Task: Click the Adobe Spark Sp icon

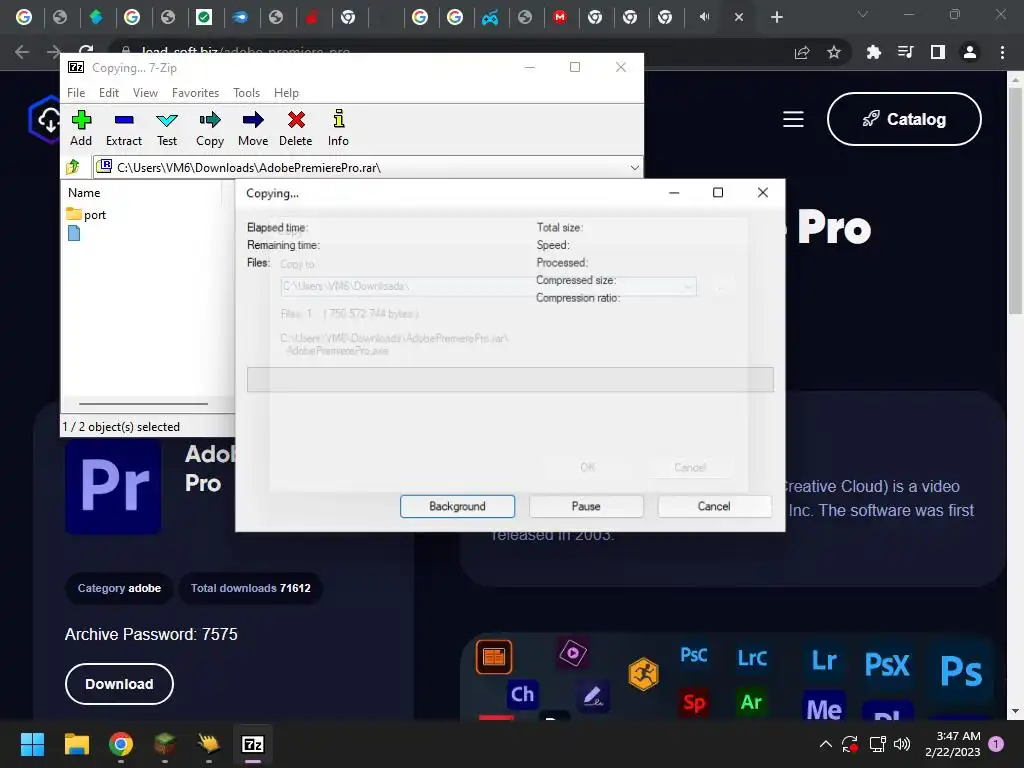Action: (694, 702)
